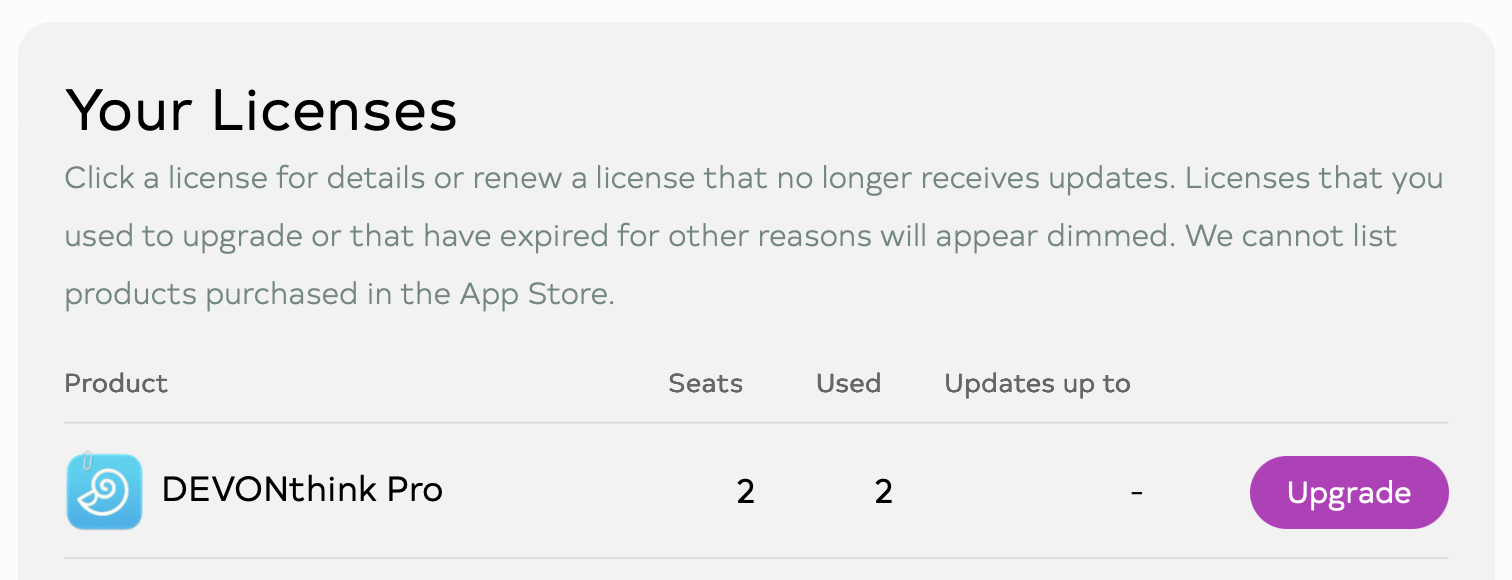The image size is (1512, 580).
Task: Click the DEVONthink Pro shell icon
Action: pos(104,491)
